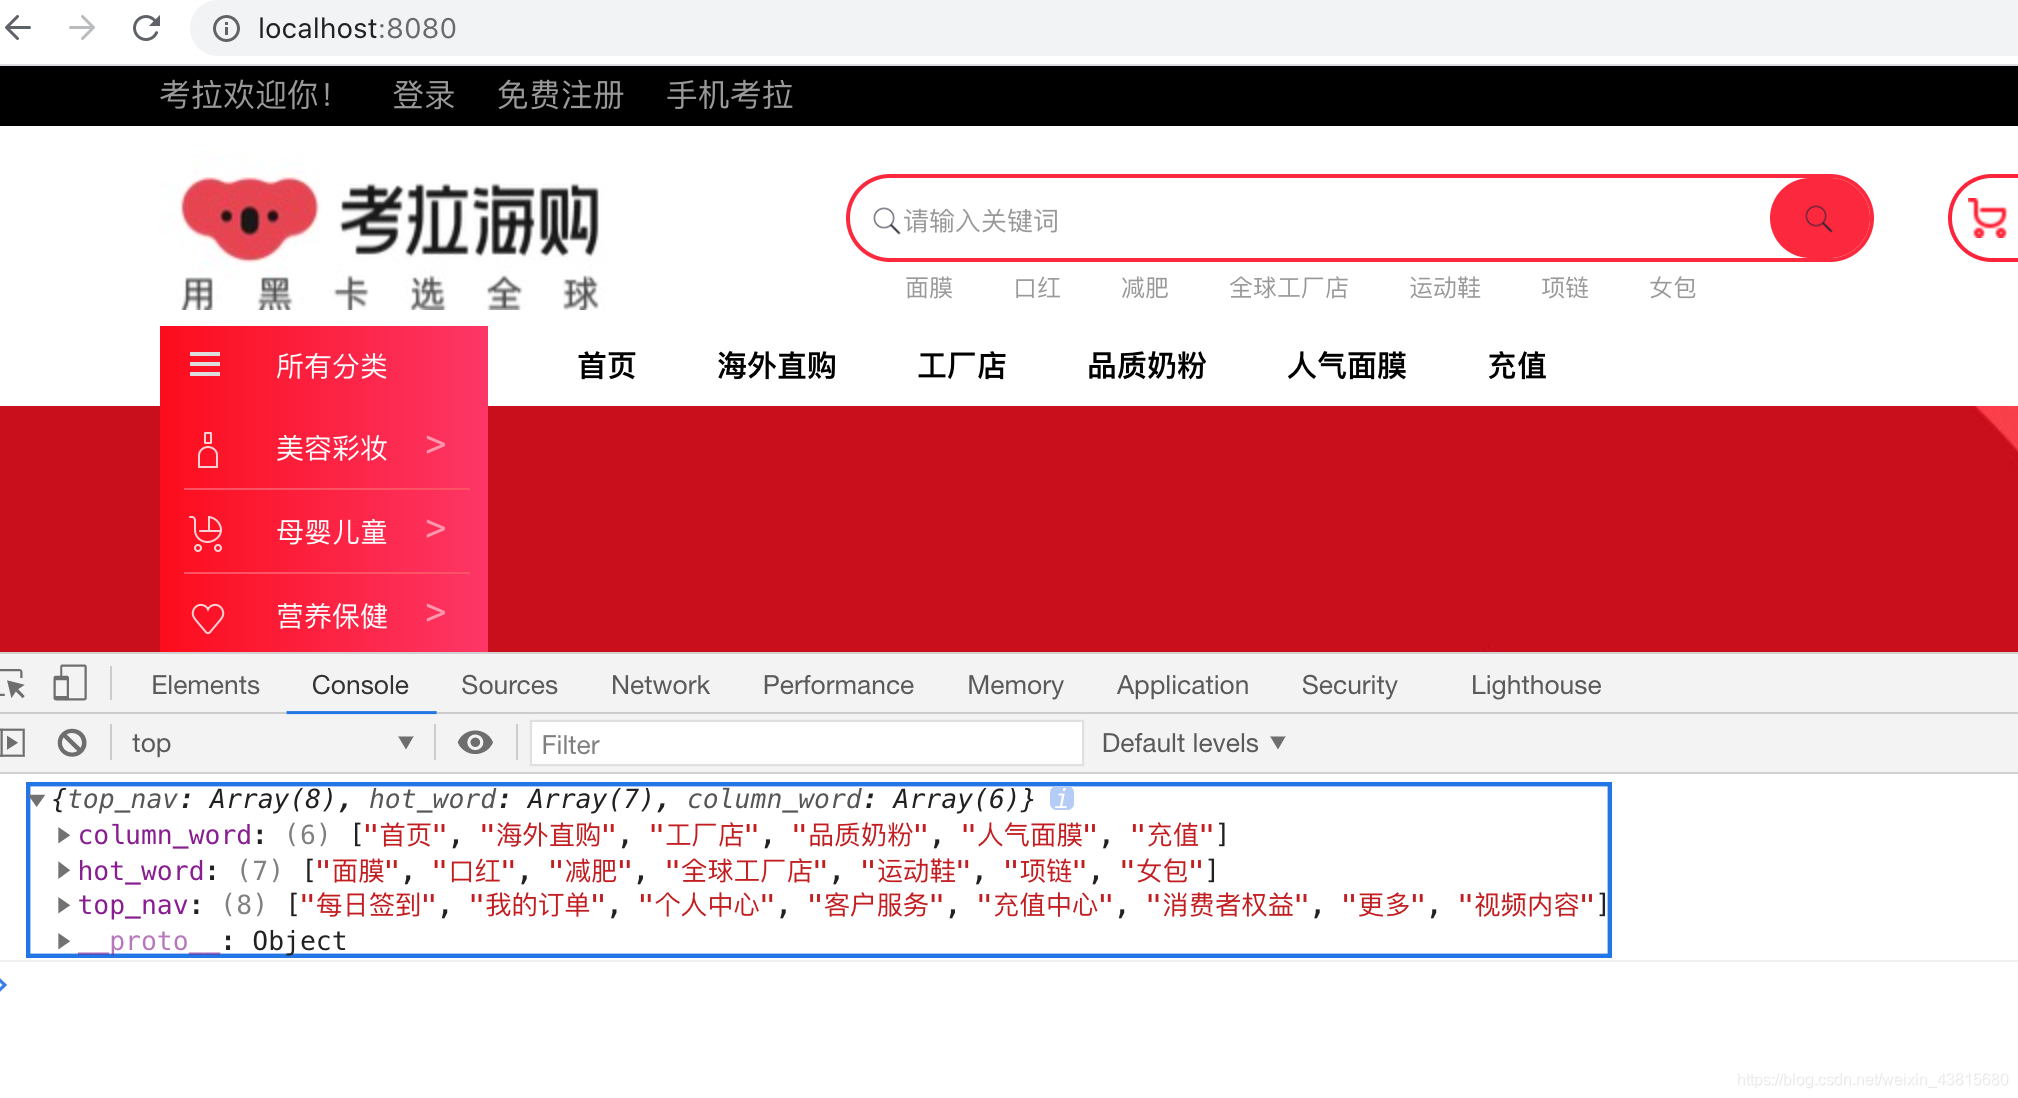Switch to the Performance tab
This screenshot has height=1098, width=2018.
click(x=838, y=685)
